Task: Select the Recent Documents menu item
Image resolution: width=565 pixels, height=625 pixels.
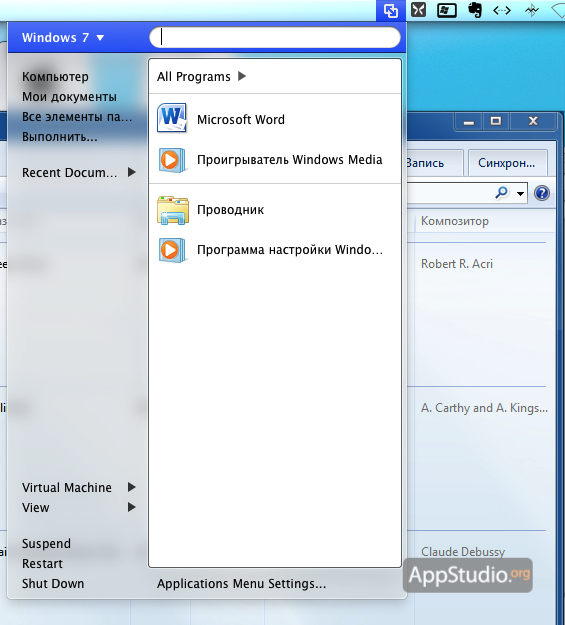Action: tap(79, 173)
